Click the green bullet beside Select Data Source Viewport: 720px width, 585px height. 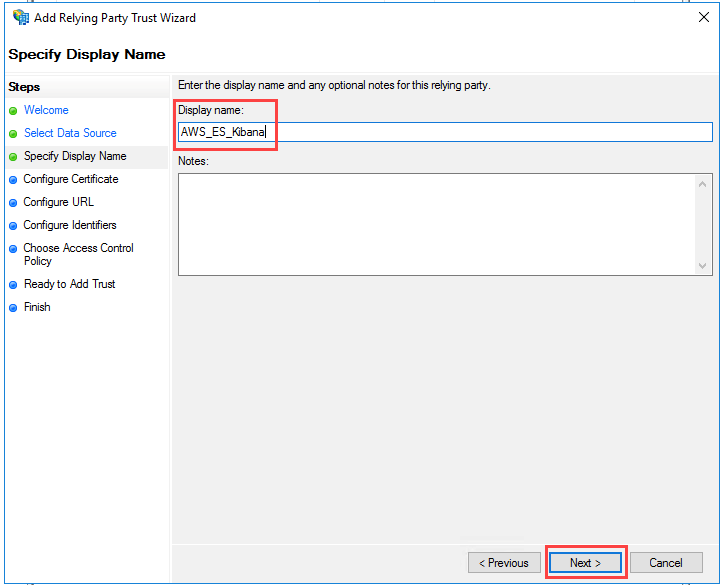[13, 134]
